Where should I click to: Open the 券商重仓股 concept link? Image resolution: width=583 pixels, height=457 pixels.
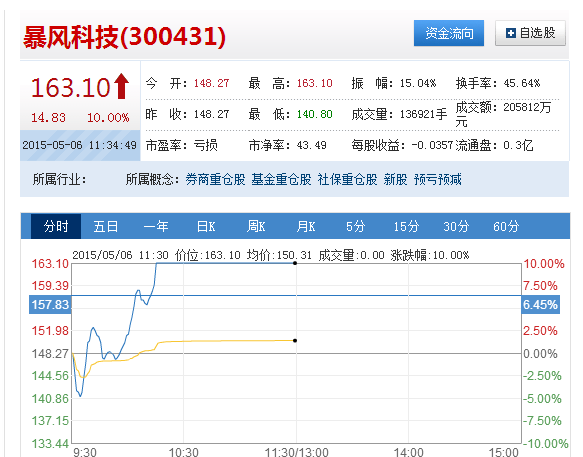(x=215, y=180)
